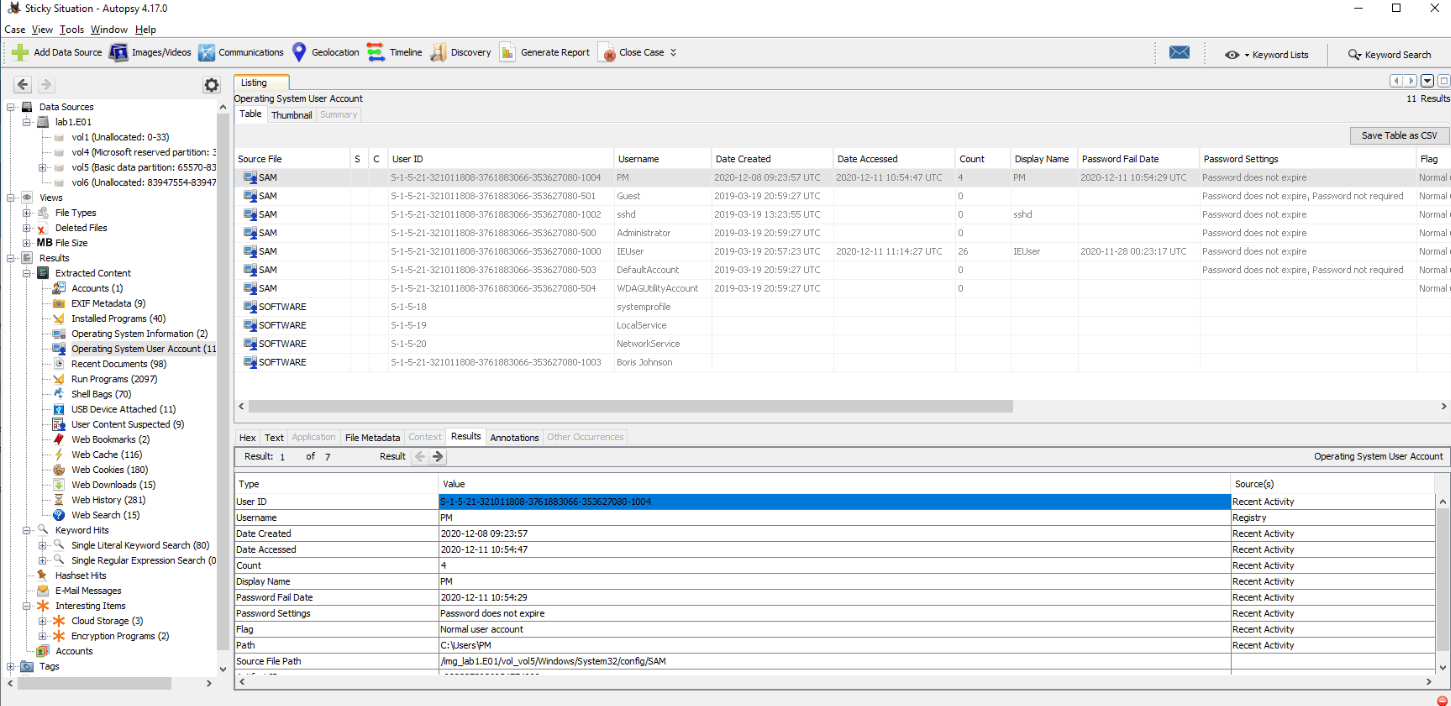Select Web Search (15) tree item
Image resolution: width=1451 pixels, height=706 pixels.
click(x=105, y=515)
